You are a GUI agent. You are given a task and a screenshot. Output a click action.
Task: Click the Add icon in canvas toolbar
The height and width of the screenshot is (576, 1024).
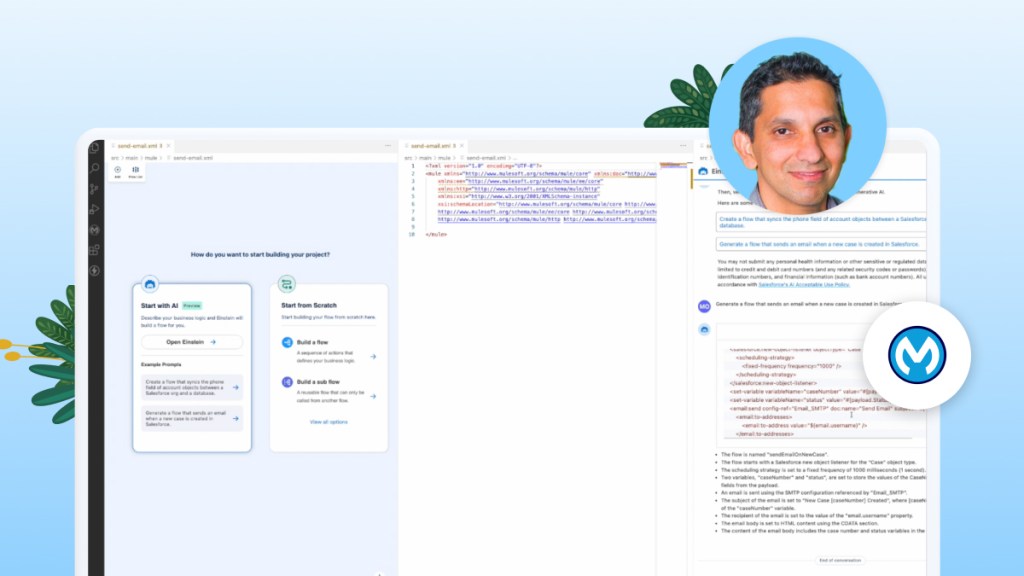coord(117,171)
